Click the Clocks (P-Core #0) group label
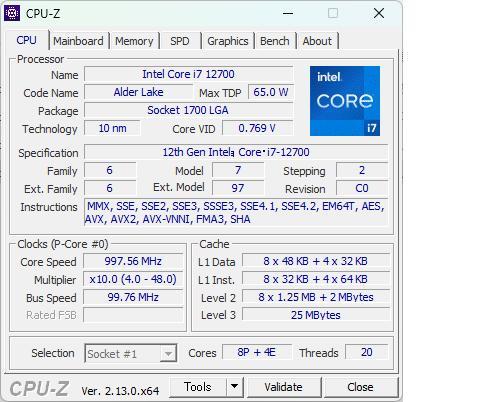This screenshot has width=480, height=402. tap(63, 244)
